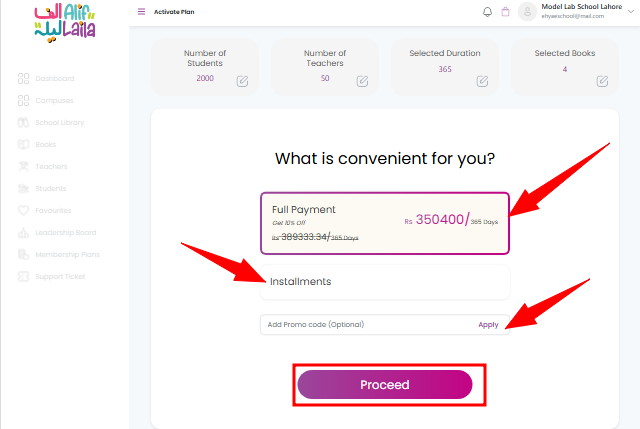
Task: Edit the Selected Books value
Action: pos(602,81)
